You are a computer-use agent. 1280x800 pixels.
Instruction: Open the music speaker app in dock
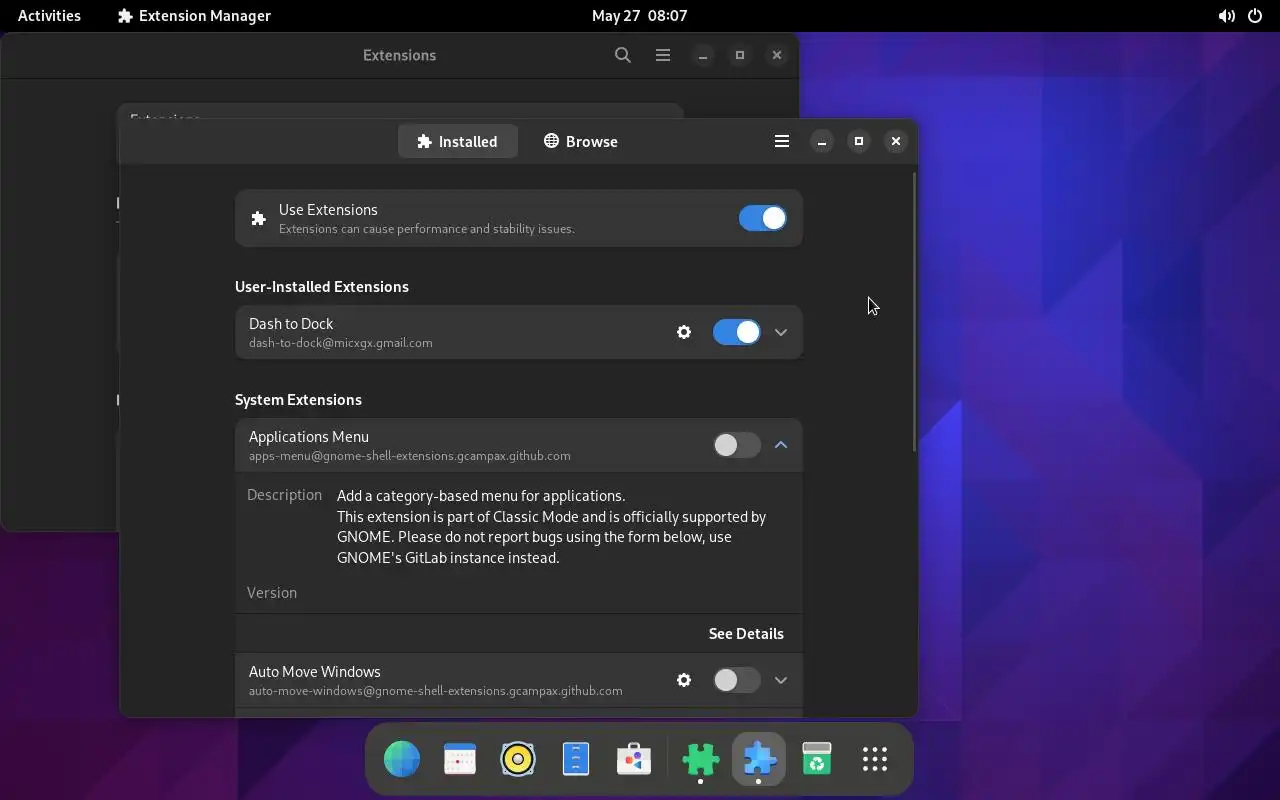point(518,759)
